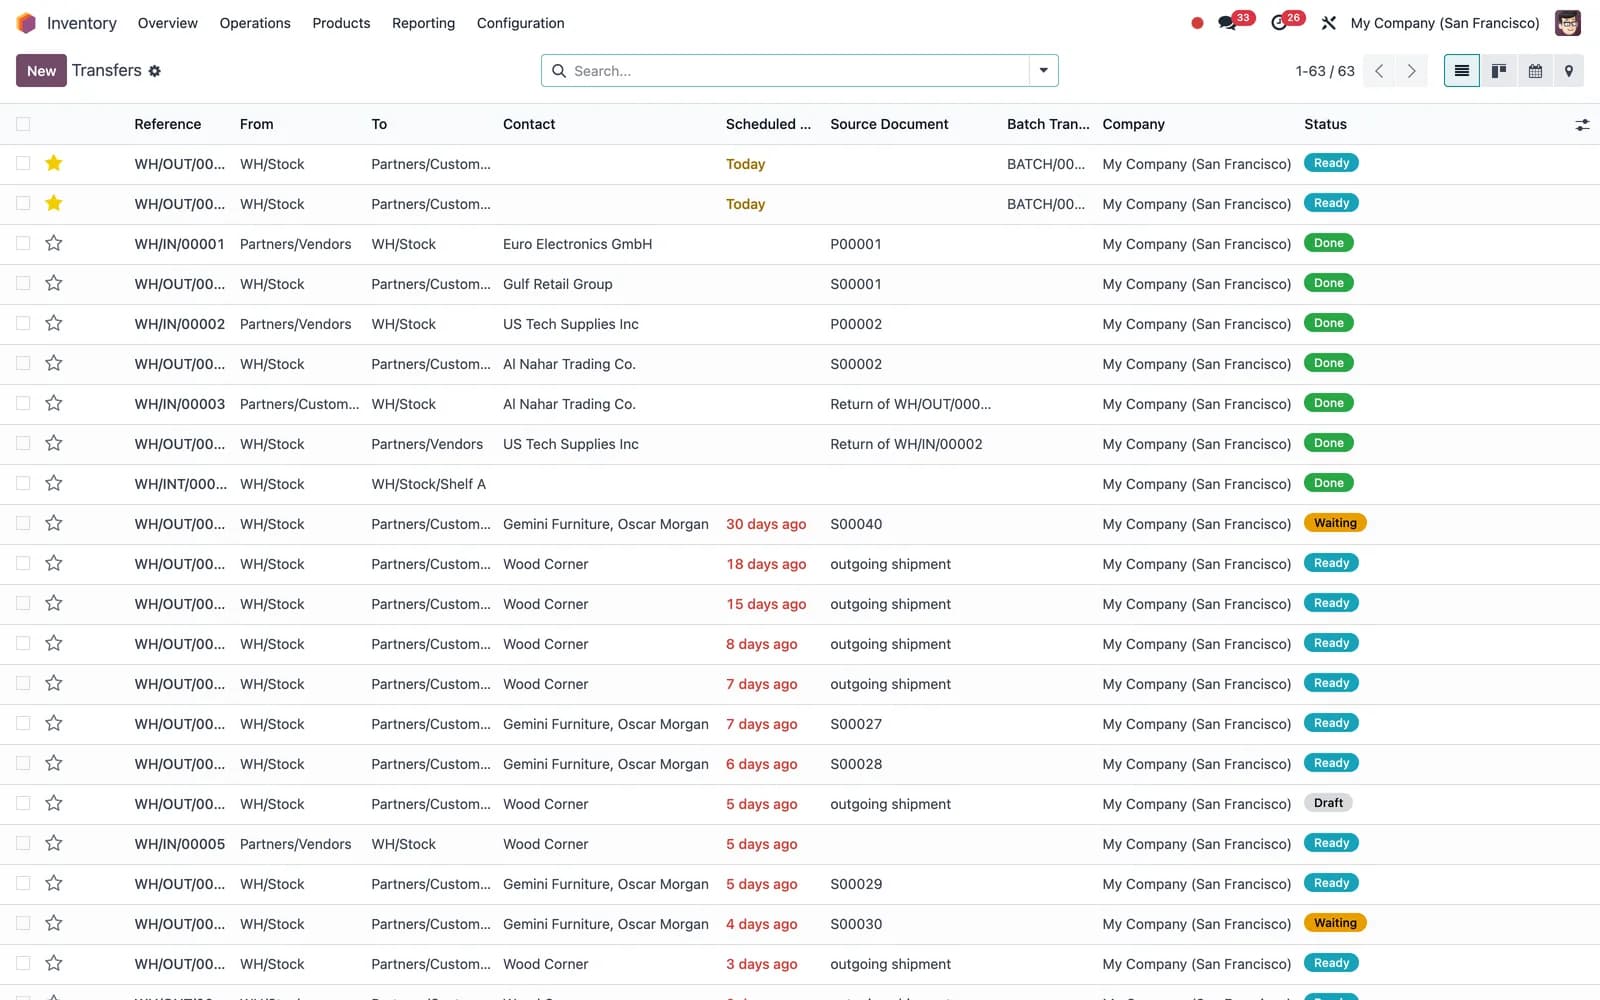Tick the select-all header checkbox
The height and width of the screenshot is (1000, 1600).
23,124
